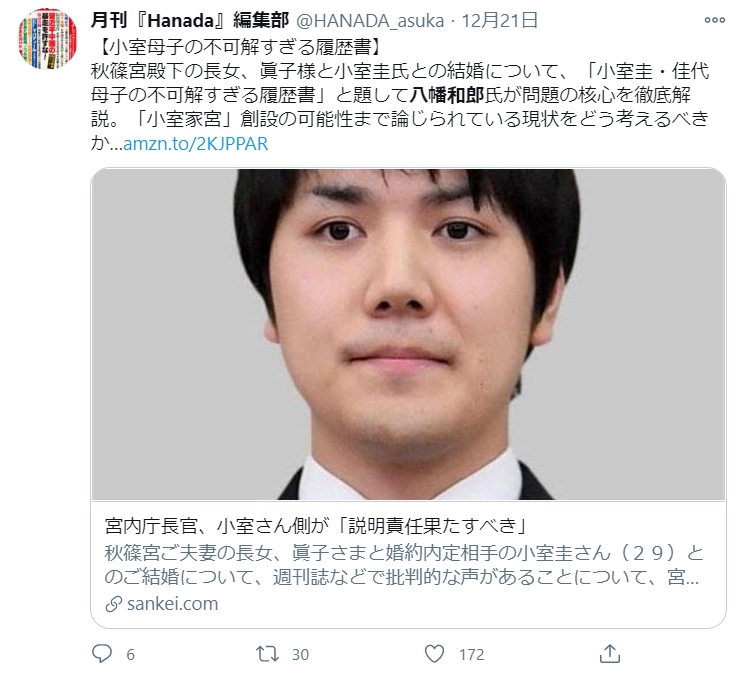Click the article card portrait image
Viewport: 739px width, 677px height.
click(408, 334)
